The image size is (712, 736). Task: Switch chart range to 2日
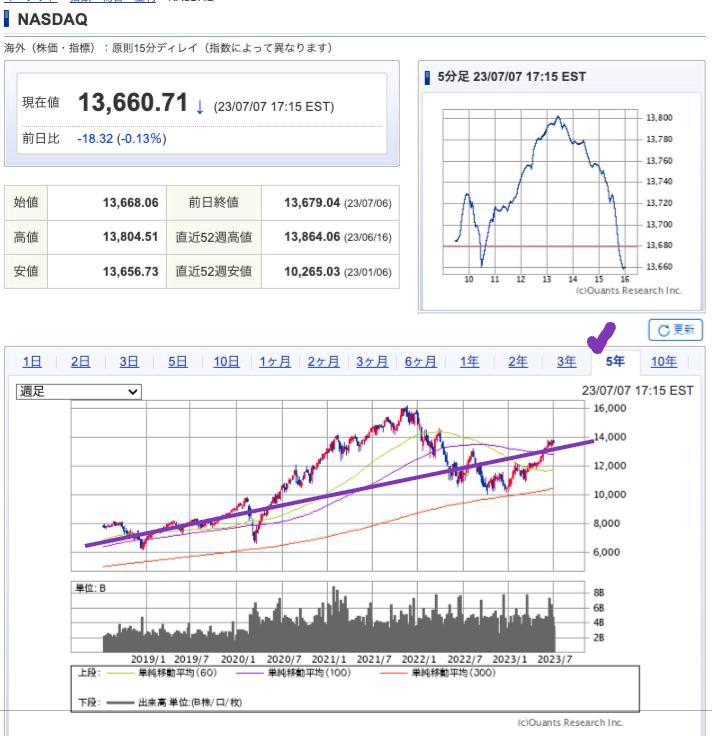(x=81, y=362)
